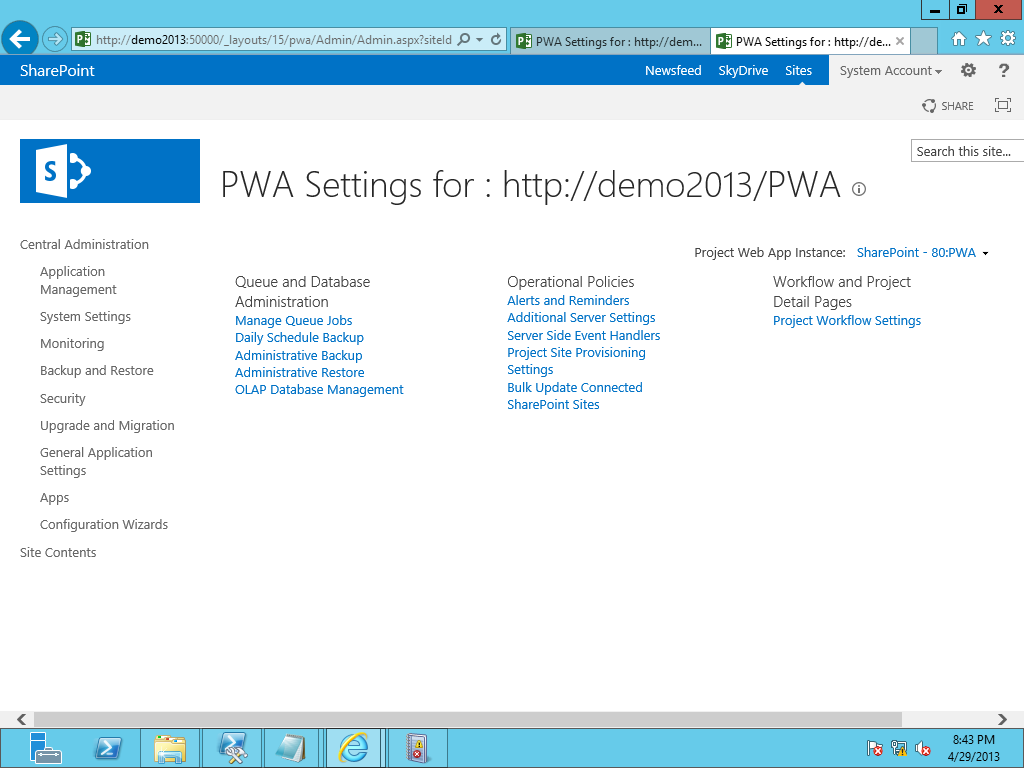
Task: Open Site Contents in sidebar
Action: pos(58,552)
